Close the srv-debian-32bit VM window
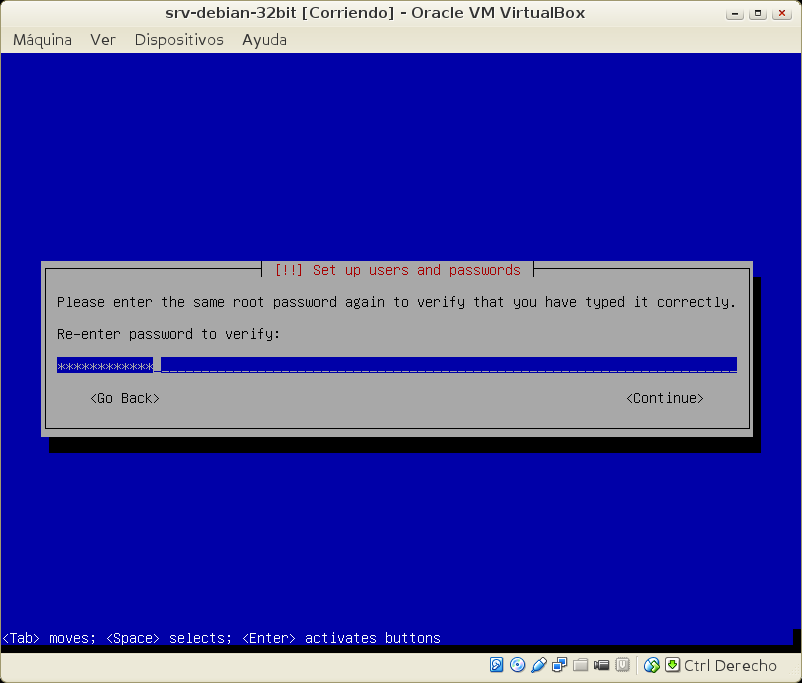The width and height of the screenshot is (802, 683). (781, 13)
